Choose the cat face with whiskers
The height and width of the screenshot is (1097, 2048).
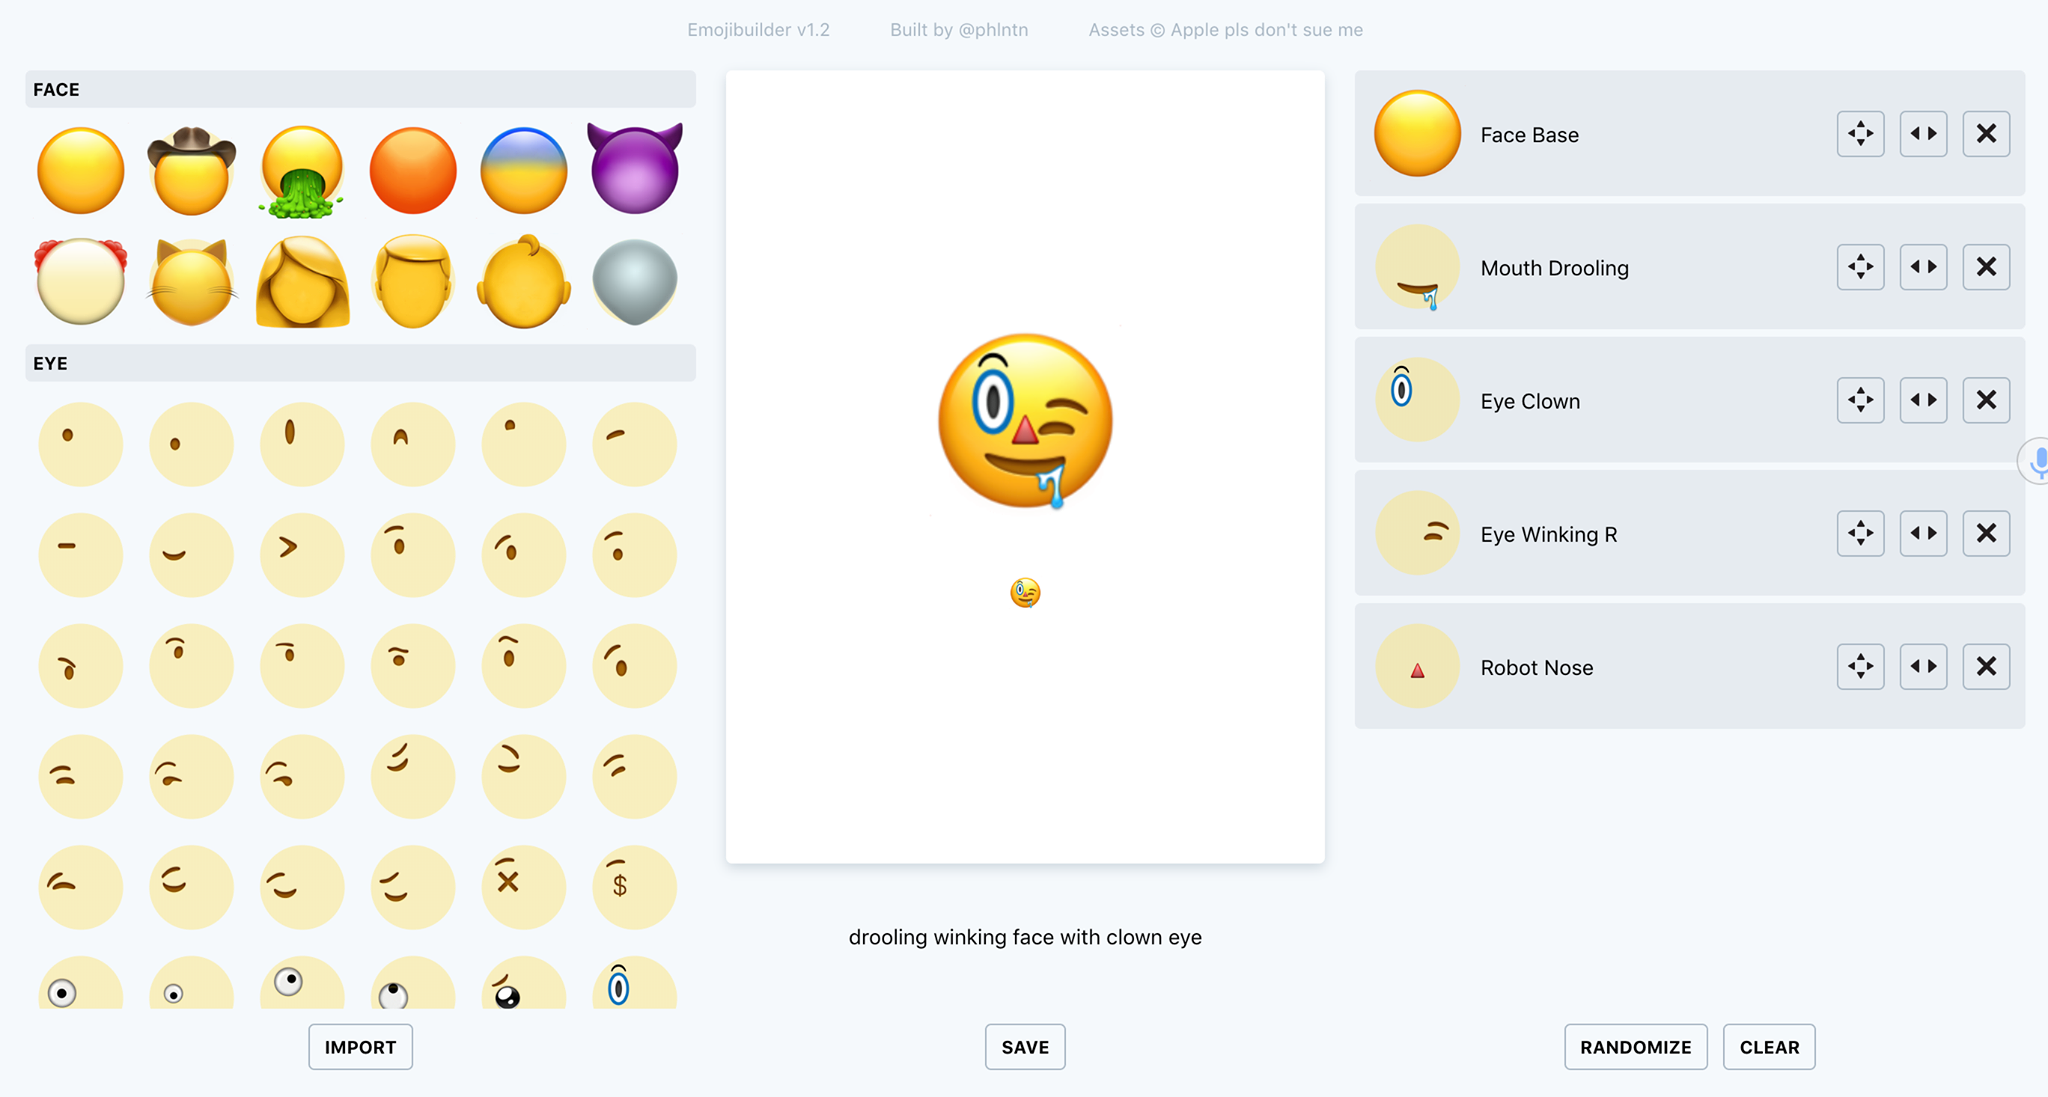point(192,282)
